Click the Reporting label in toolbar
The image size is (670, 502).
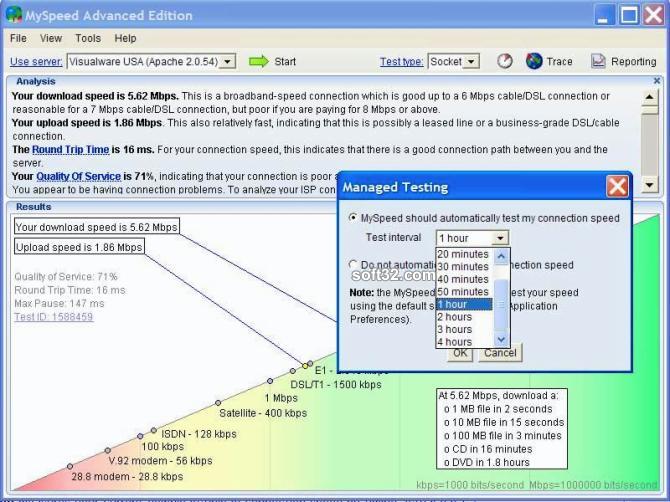pos(634,62)
